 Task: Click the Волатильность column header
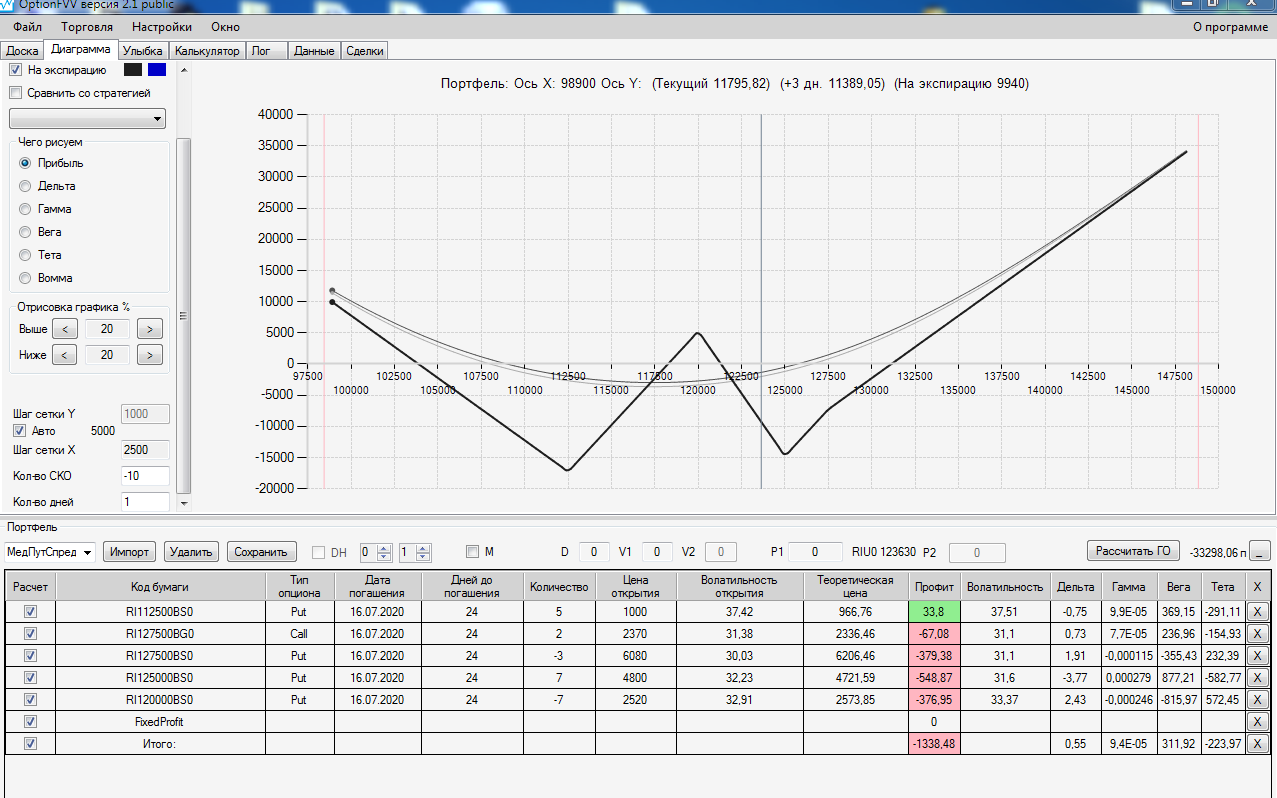1005,587
